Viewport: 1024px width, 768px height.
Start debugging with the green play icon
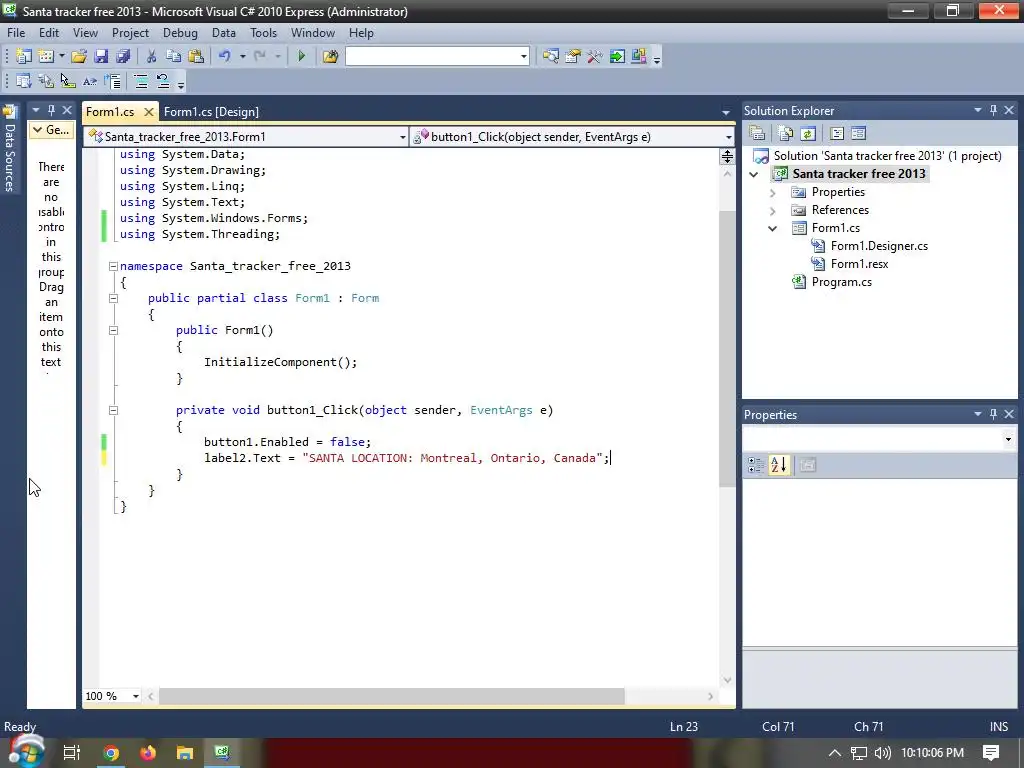coord(302,57)
